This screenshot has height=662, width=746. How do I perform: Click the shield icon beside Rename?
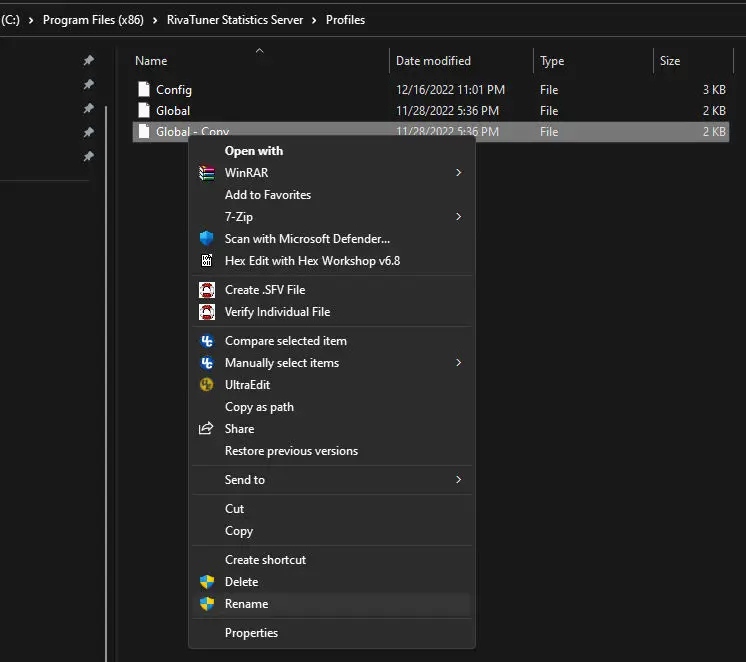pyautogui.click(x=206, y=603)
